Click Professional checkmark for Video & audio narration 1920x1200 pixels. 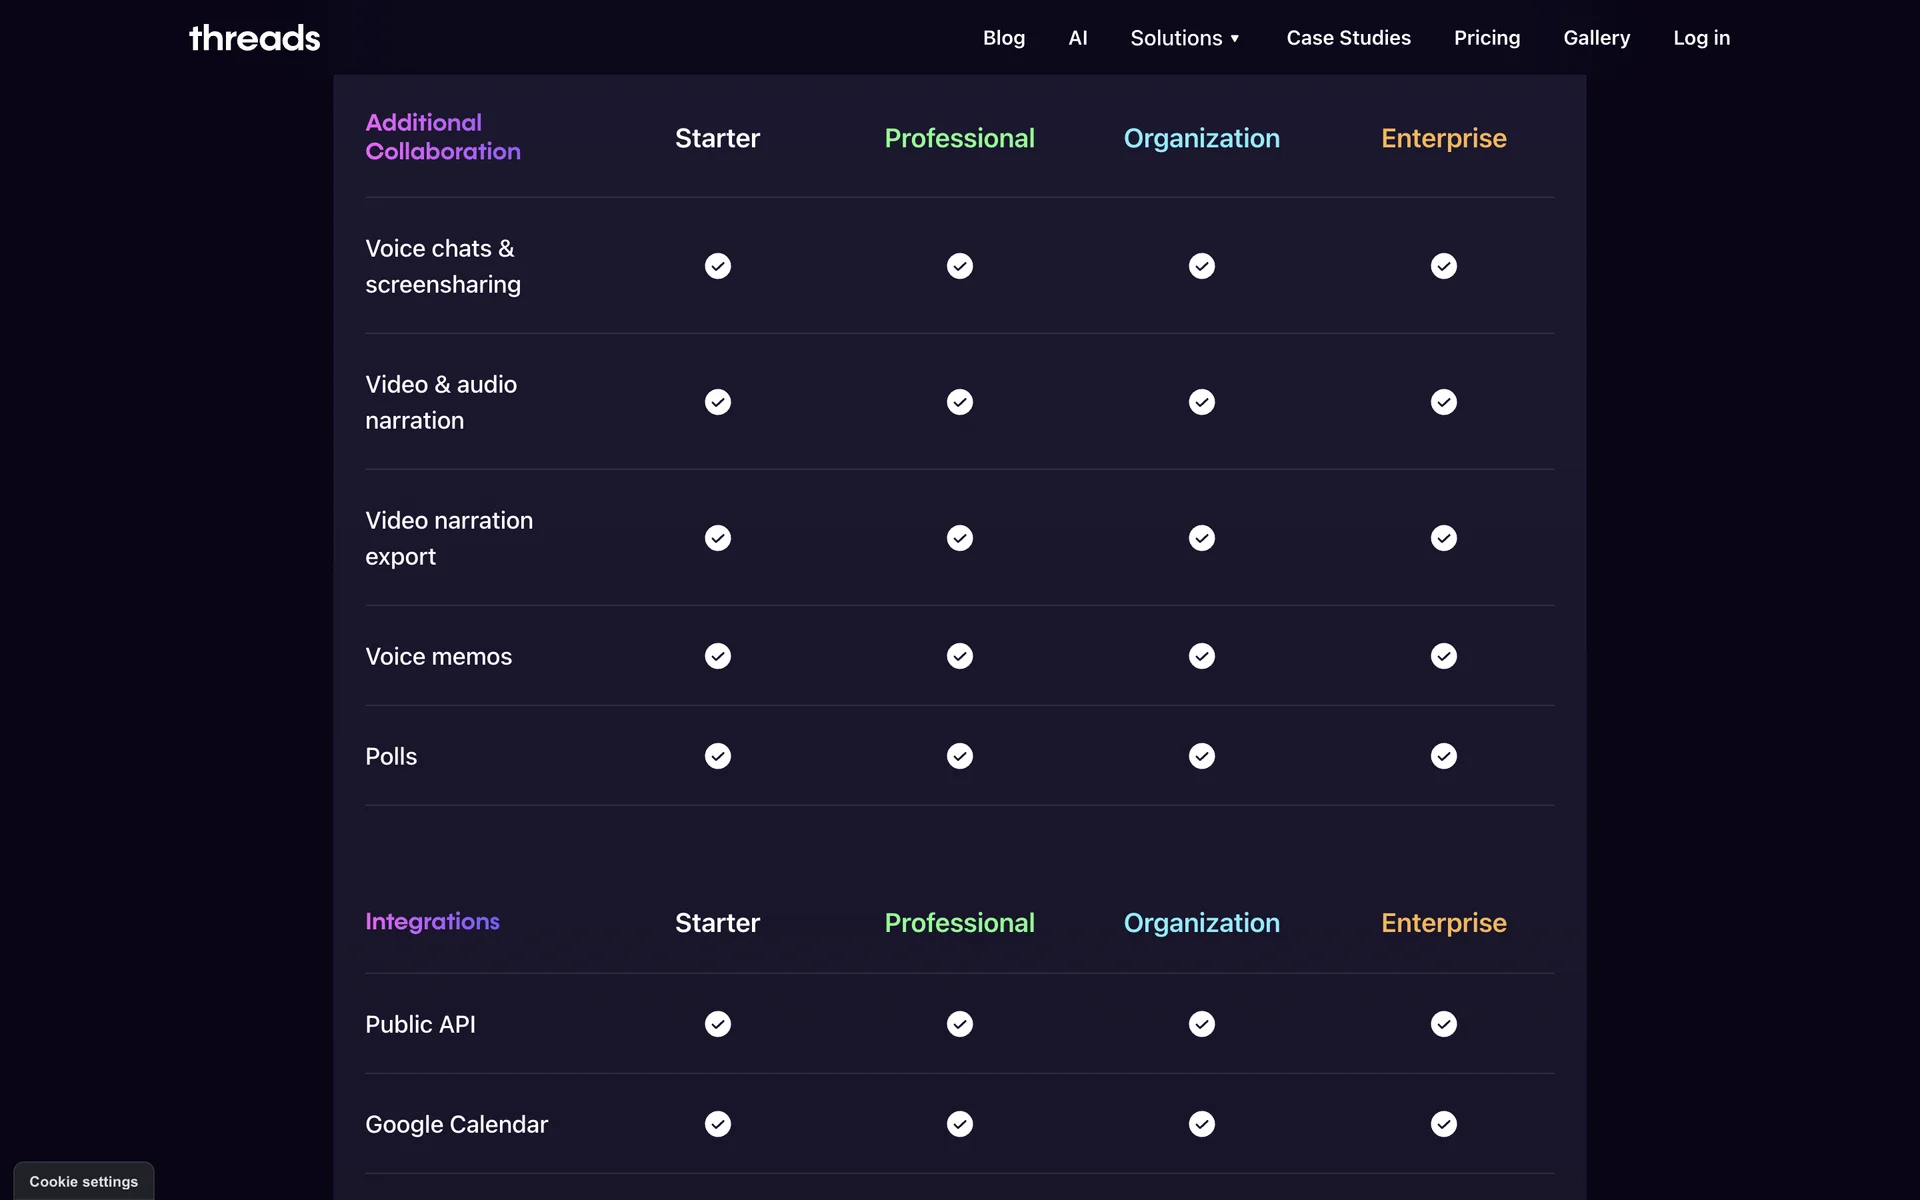coord(959,402)
